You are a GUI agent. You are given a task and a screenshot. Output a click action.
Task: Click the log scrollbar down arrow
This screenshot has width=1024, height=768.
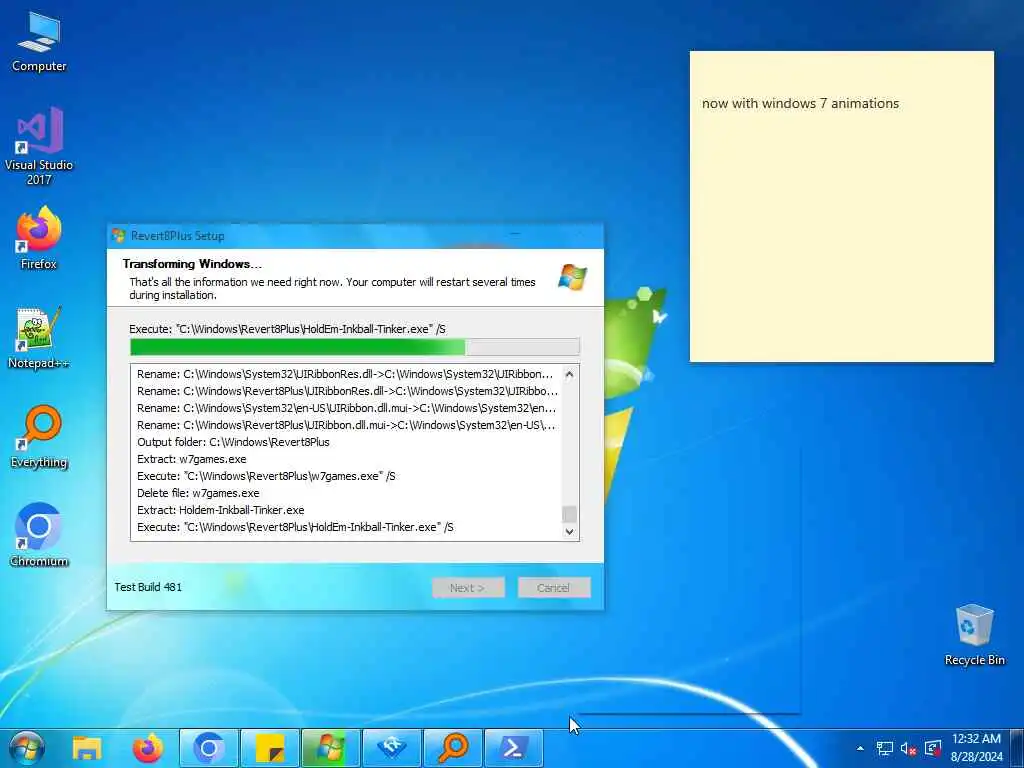(569, 531)
